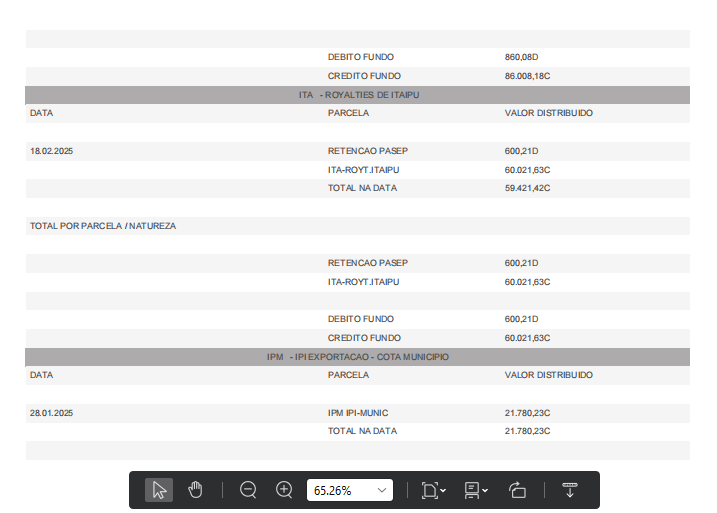Click the zoom percentage input field
Image resolution: width=717 pixels, height=513 pixels.
(338, 490)
